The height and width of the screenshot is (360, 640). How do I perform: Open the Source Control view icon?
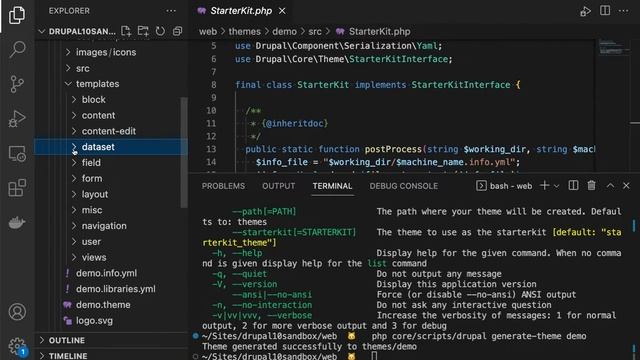(x=17, y=84)
